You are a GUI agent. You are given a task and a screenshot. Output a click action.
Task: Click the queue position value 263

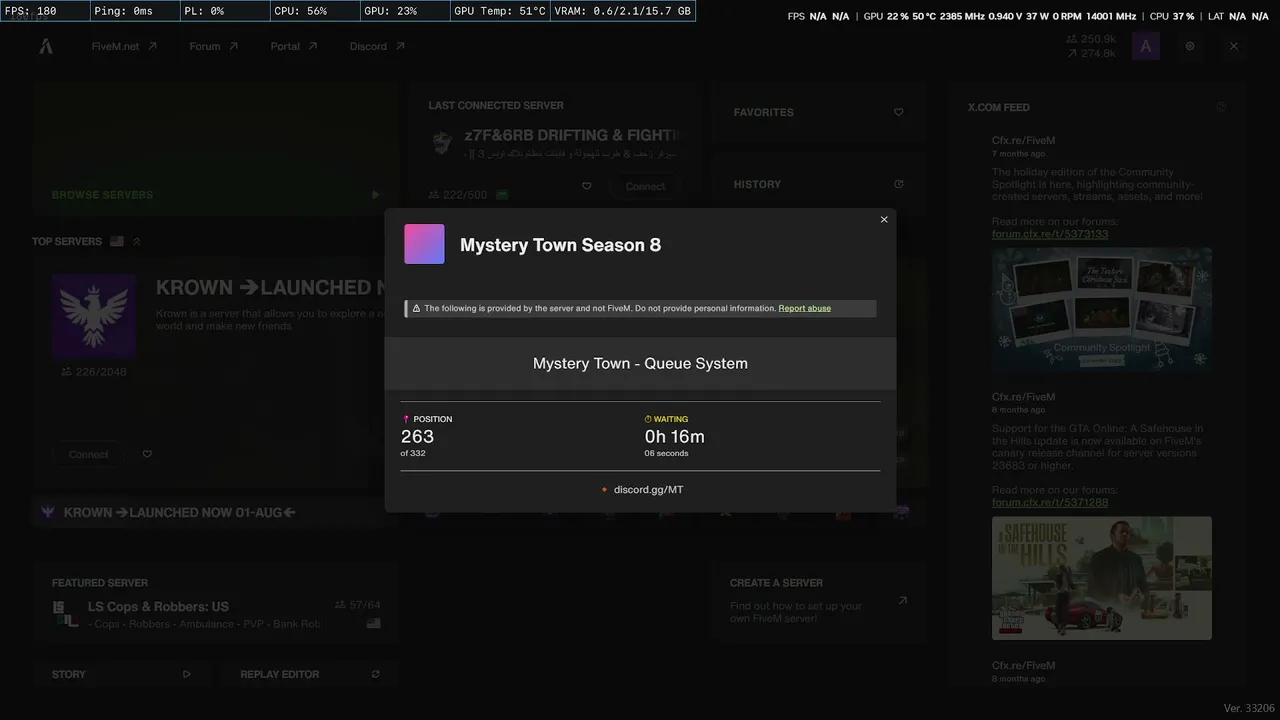[417, 436]
